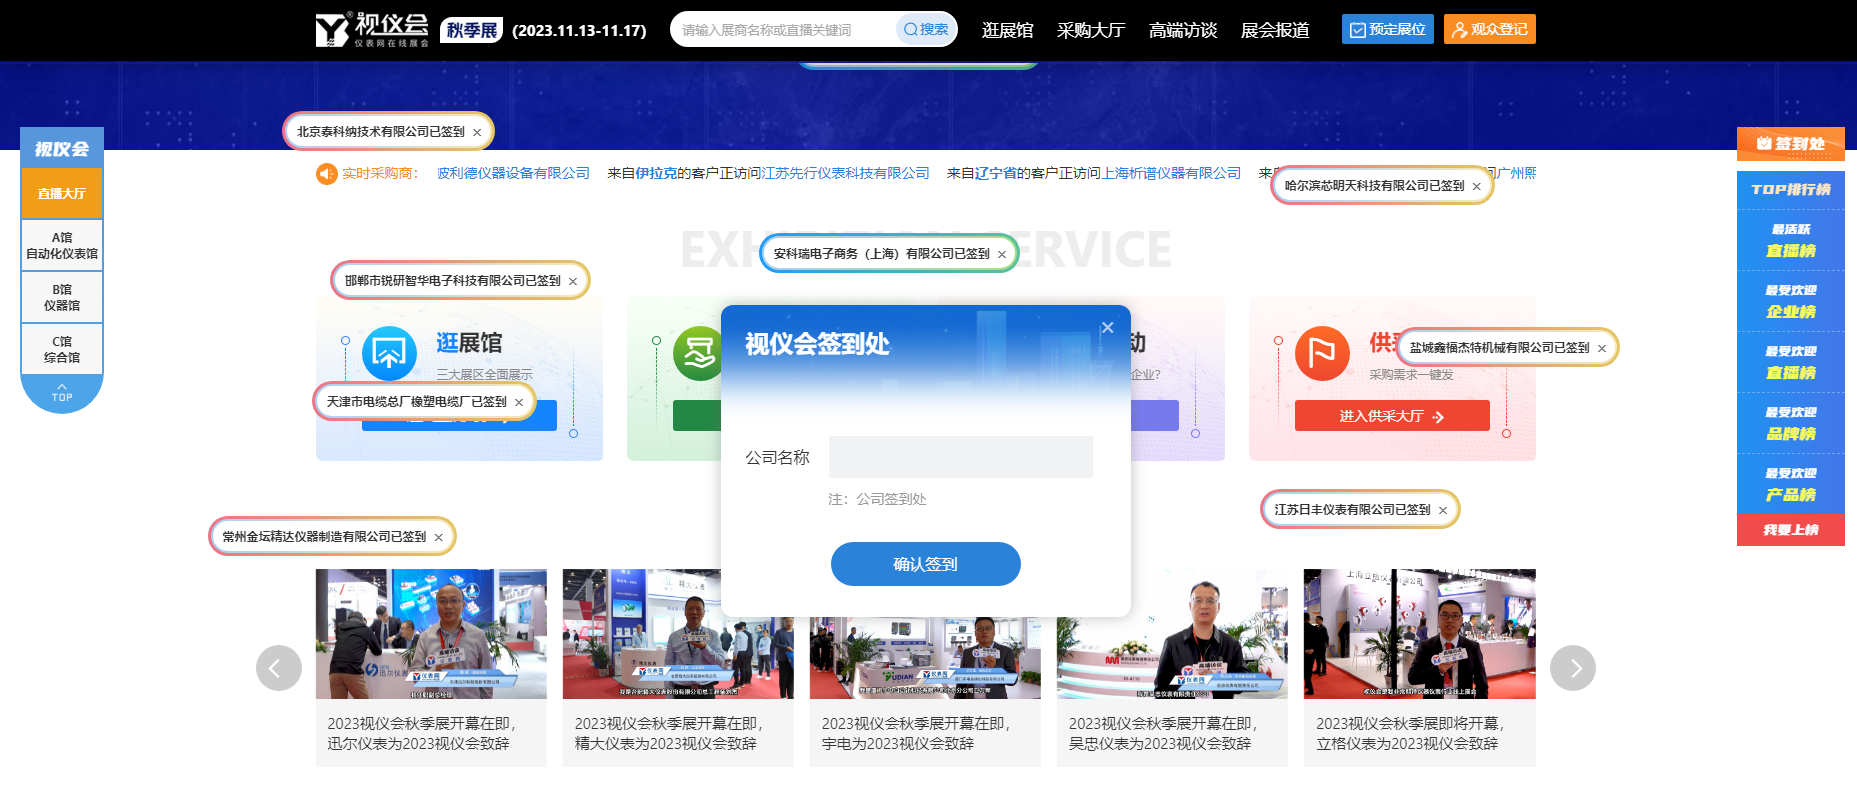1857x802 pixels.
Task: Open the 最受欢迎产品榜 ranking
Action: click(1790, 484)
